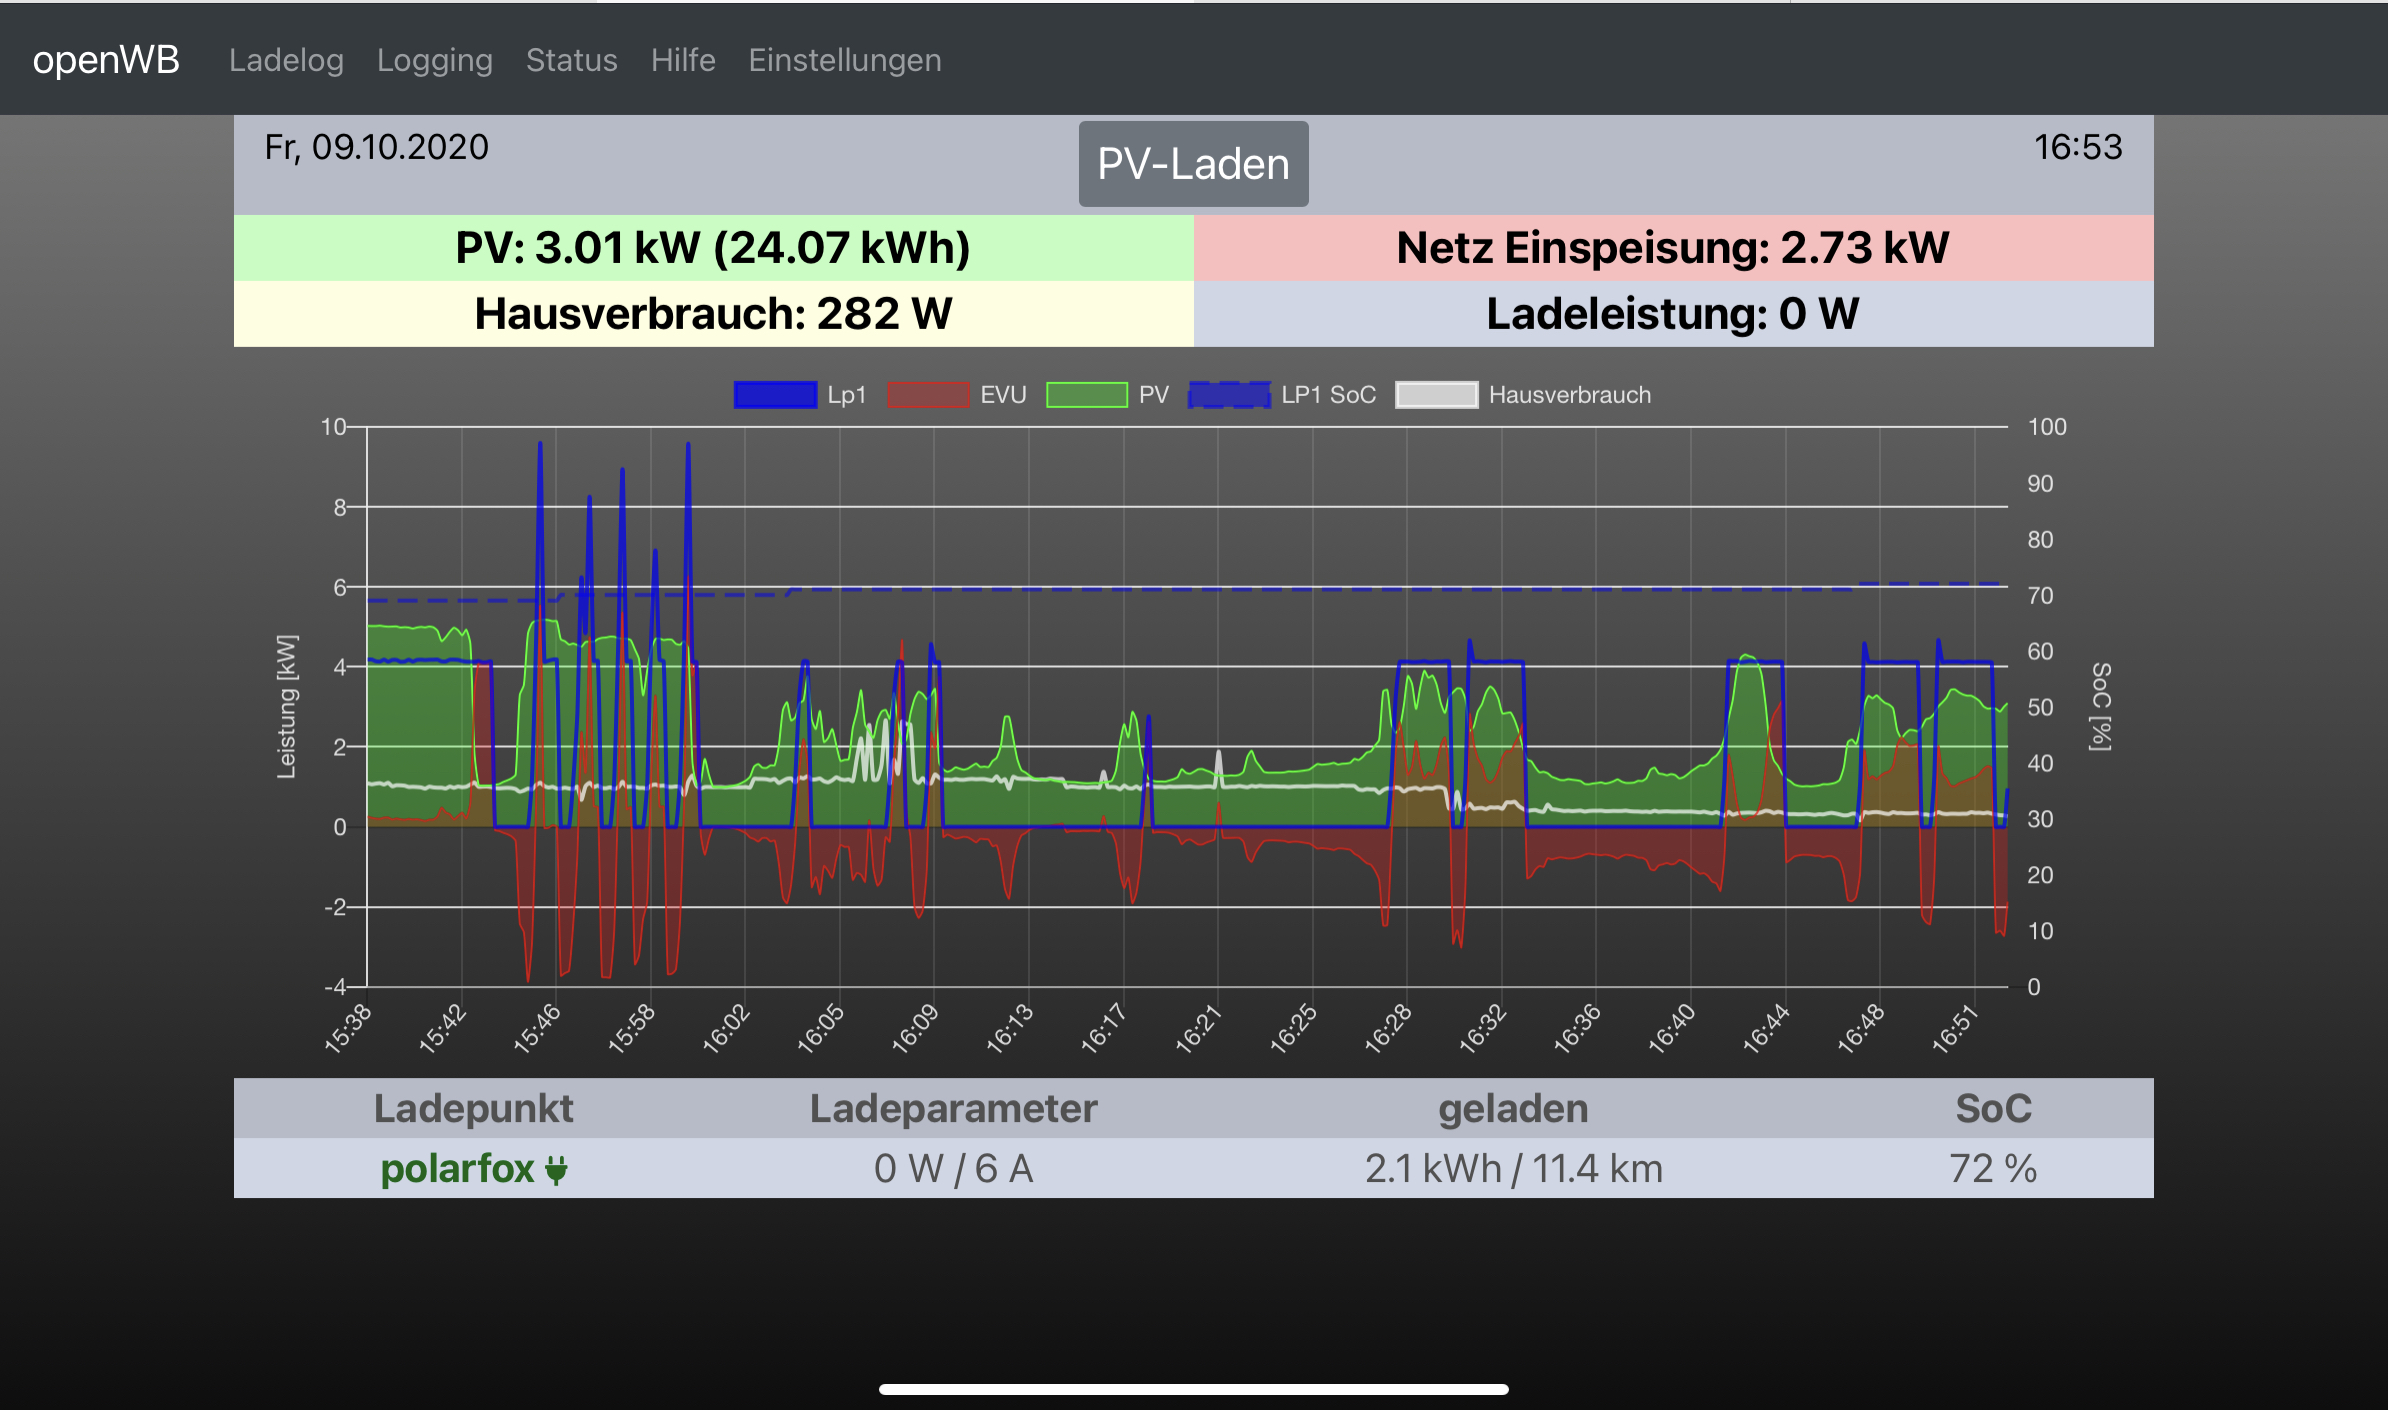Hide Hausverbrauch series via legend
Image resolution: width=2388 pixels, height=1410 pixels.
pyautogui.click(x=1436, y=395)
